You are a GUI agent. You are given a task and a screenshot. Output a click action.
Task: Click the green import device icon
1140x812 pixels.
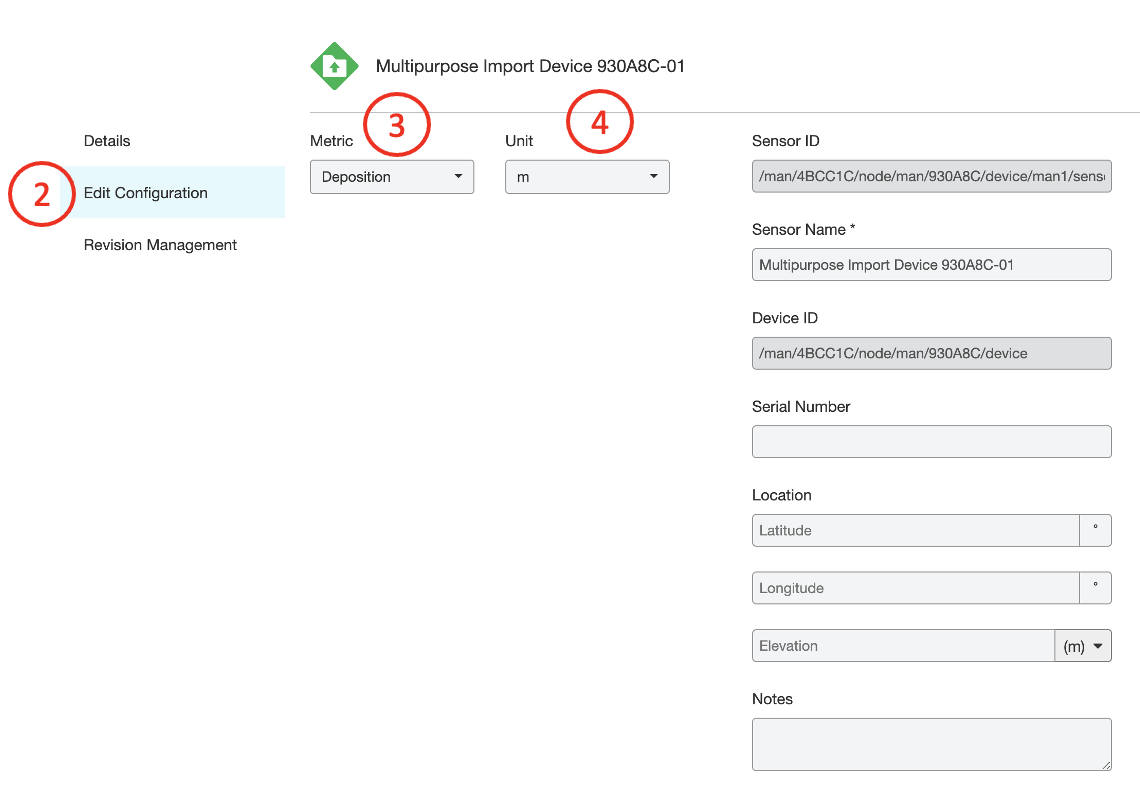334,65
